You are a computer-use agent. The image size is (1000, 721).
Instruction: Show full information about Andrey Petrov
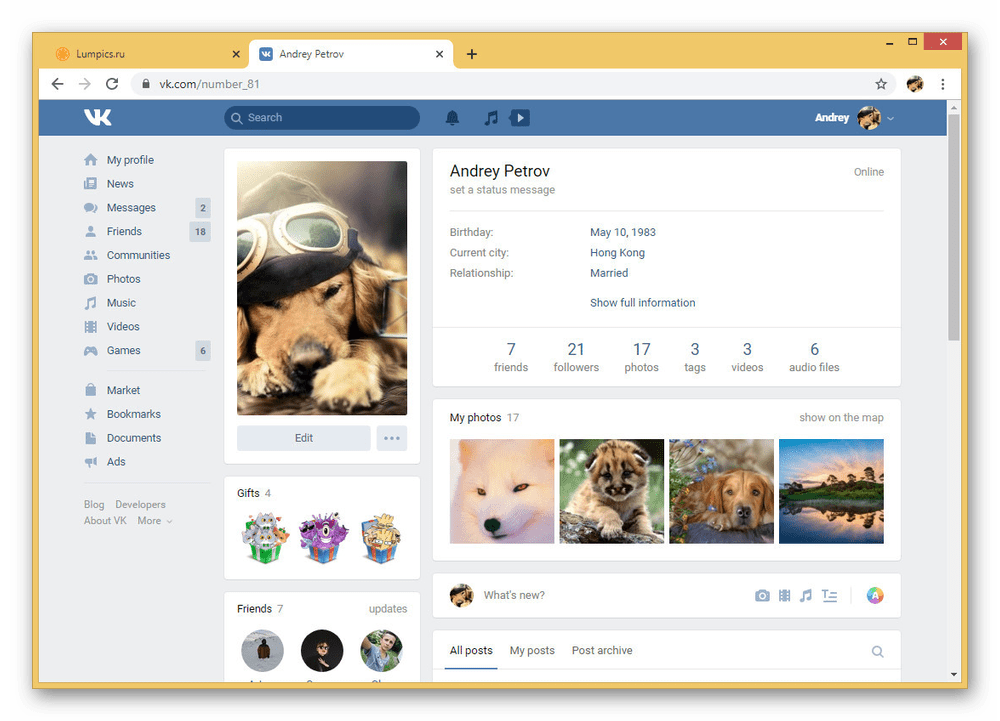pos(642,302)
